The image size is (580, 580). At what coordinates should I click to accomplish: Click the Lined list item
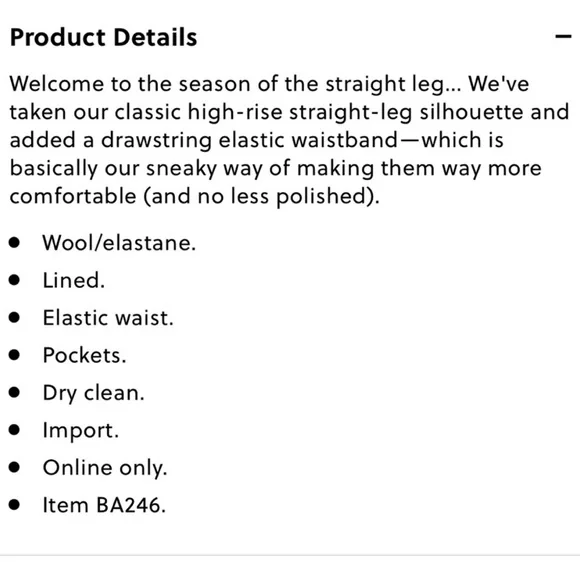[74, 280]
